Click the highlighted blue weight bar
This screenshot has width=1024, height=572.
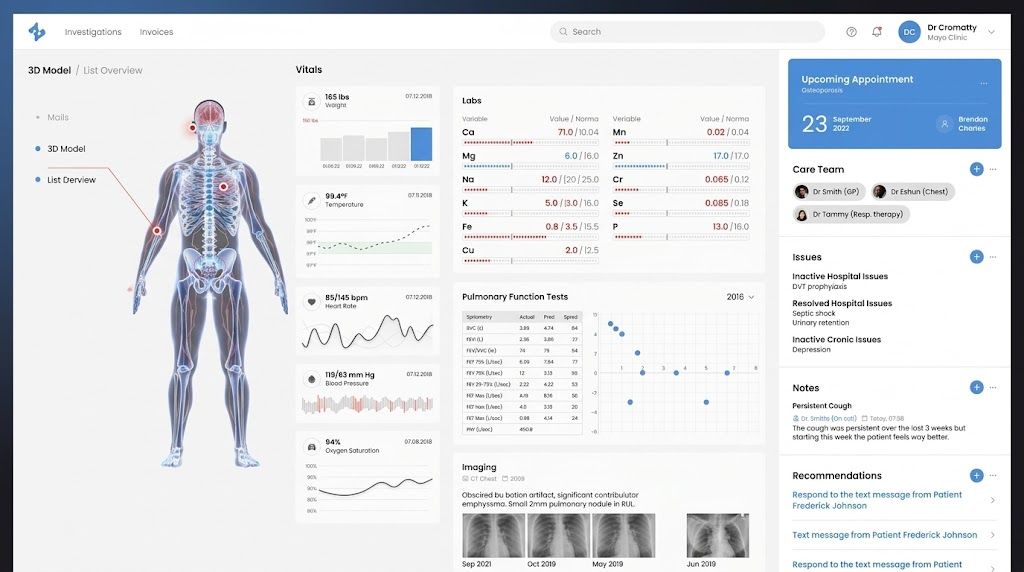(421, 144)
